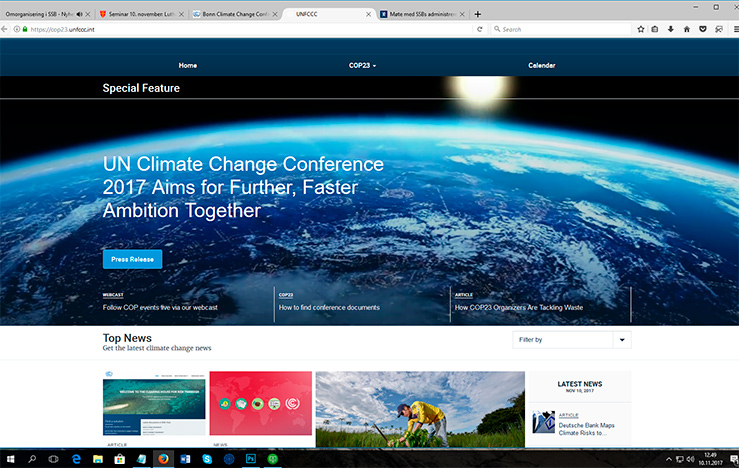Go to Firefox home page icon

tap(687, 29)
